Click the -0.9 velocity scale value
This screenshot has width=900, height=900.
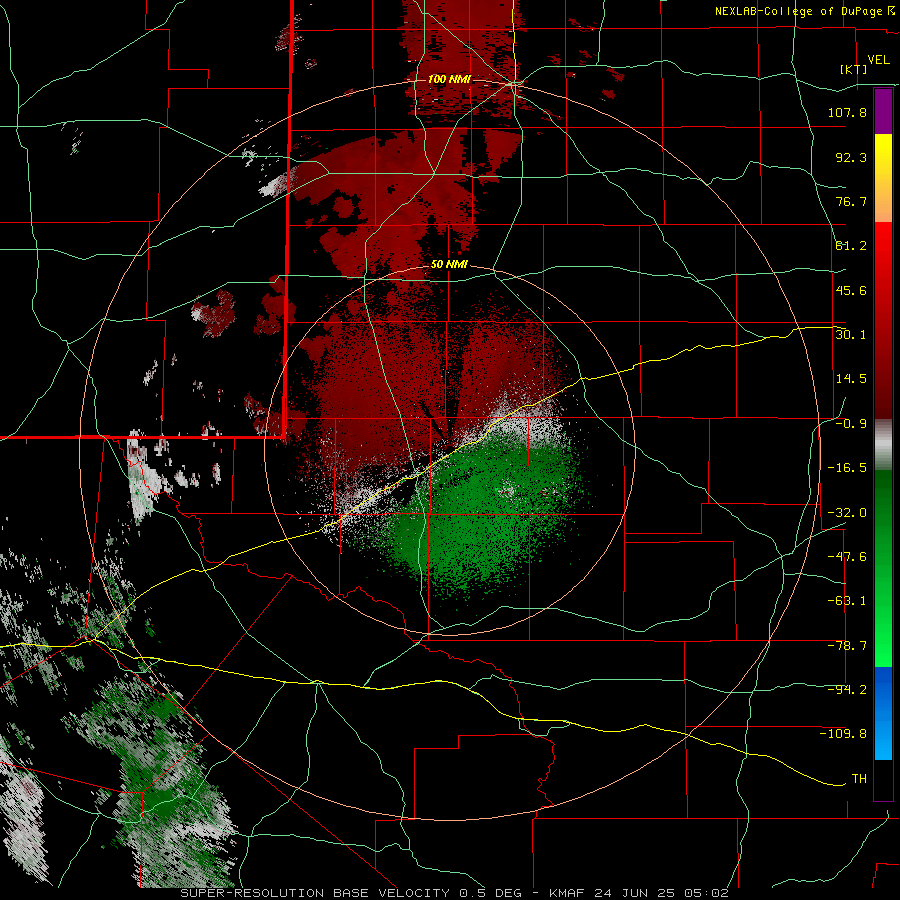[x=851, y=424]
